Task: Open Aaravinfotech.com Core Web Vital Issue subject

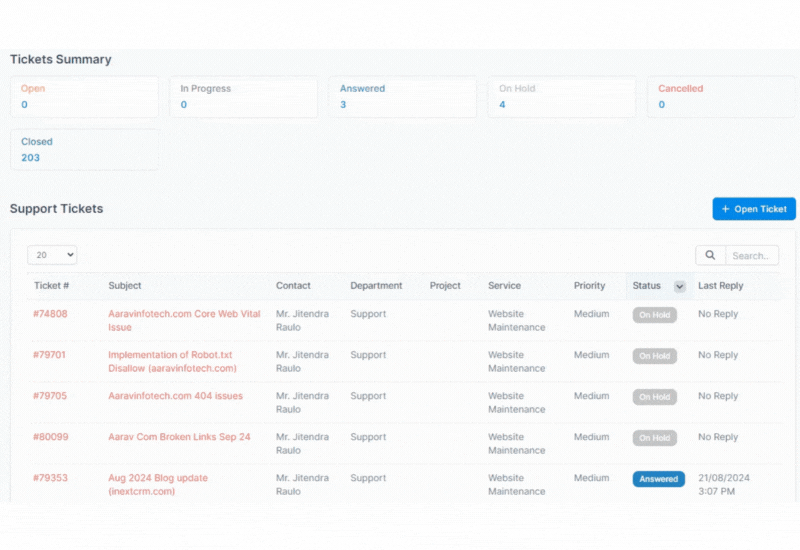Action: tap(184, 320)
